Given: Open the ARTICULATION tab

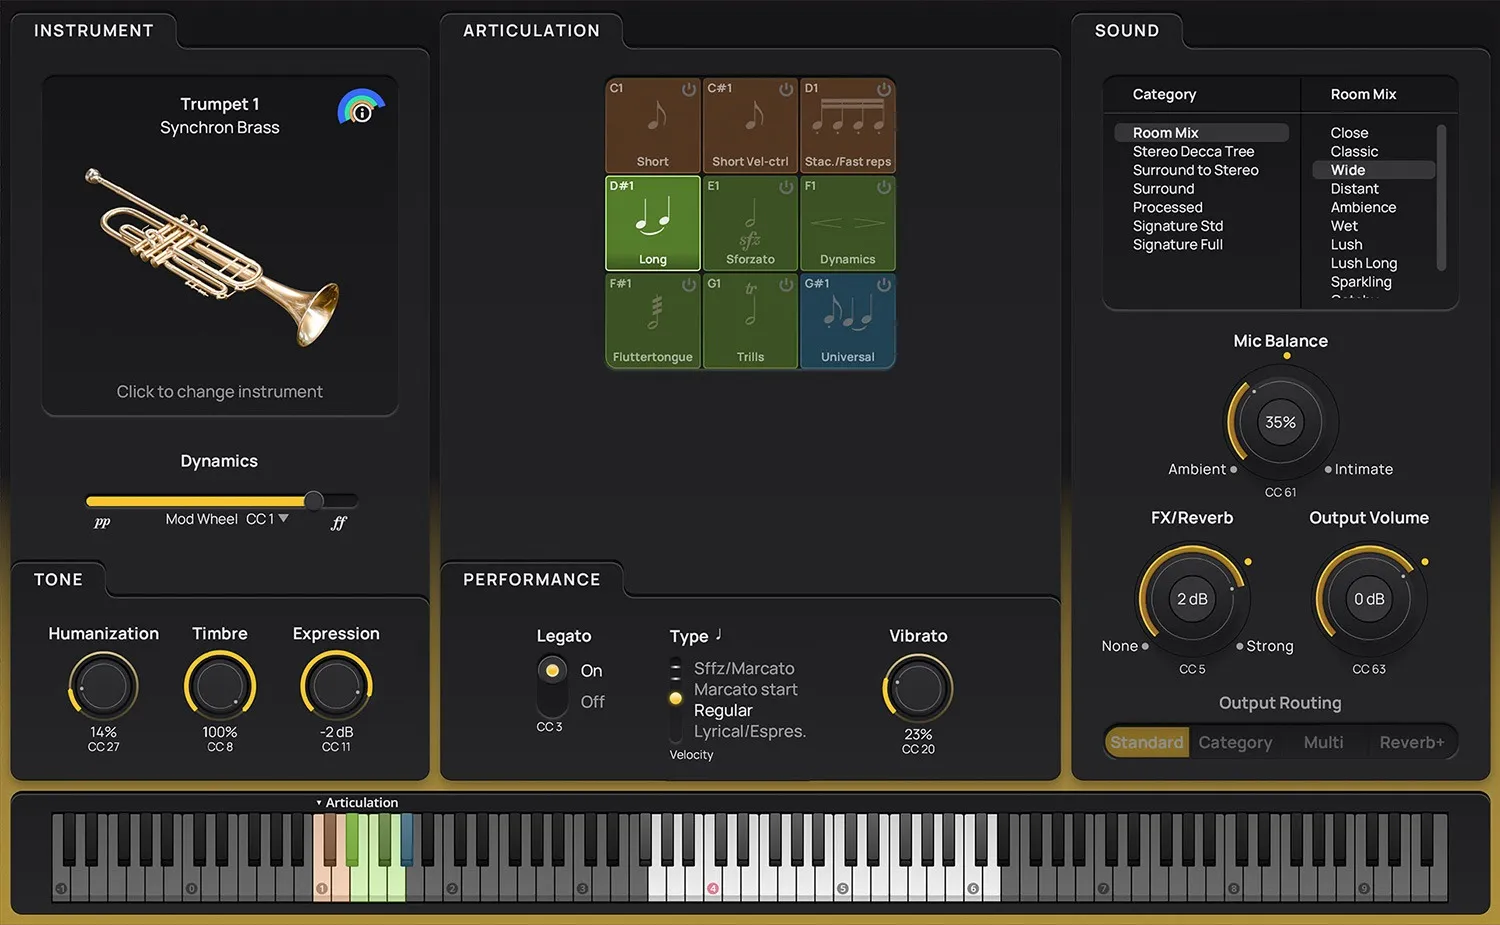Looking at the screenshot, I should tap(531, 31).
